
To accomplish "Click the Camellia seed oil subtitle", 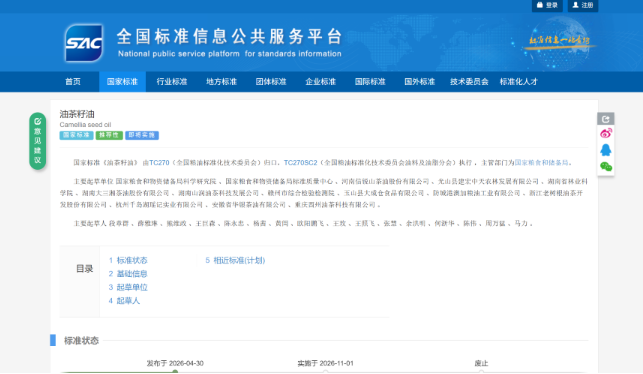I will 85,125.
